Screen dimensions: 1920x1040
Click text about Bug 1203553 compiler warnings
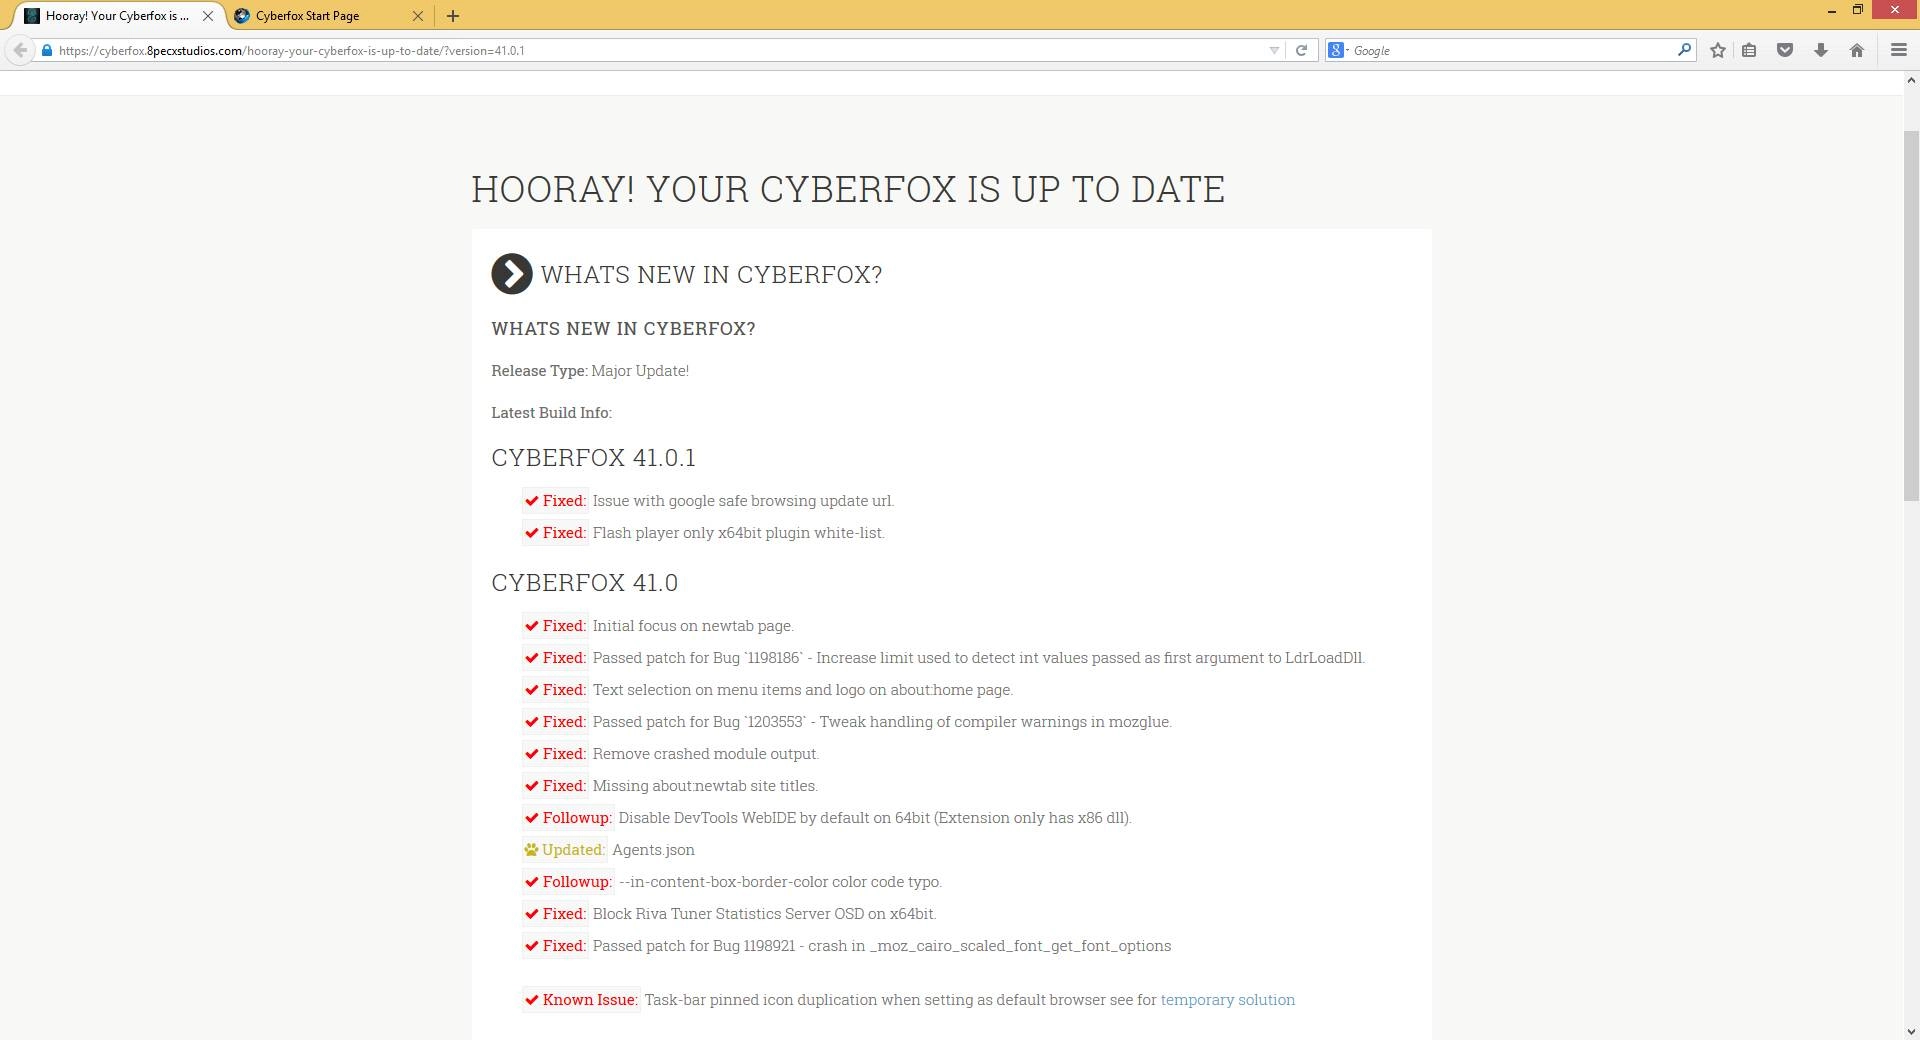point(882,722)
